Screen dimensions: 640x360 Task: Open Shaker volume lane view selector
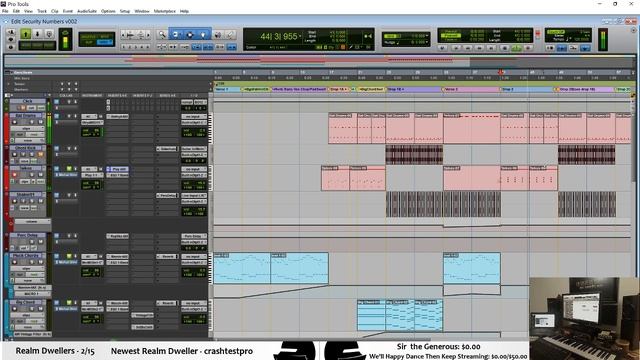(32, 221)
